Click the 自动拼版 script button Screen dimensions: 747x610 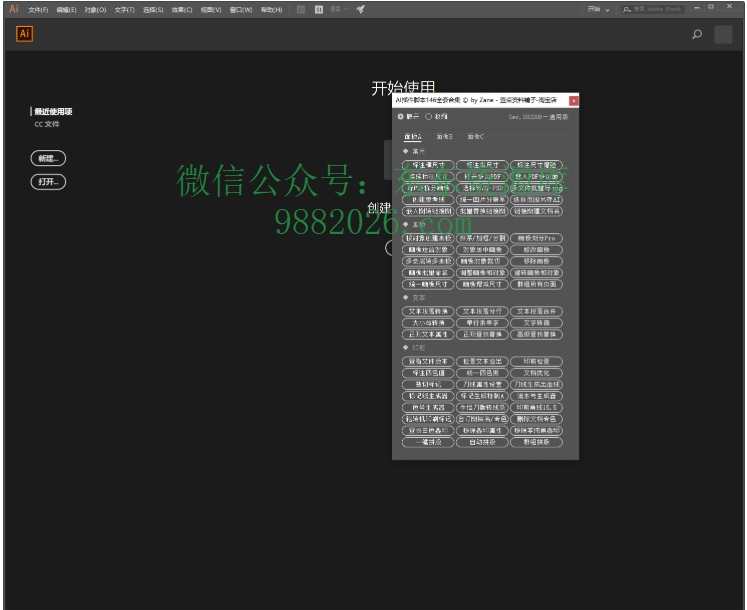pyautogui.click(x=482, y=441)
